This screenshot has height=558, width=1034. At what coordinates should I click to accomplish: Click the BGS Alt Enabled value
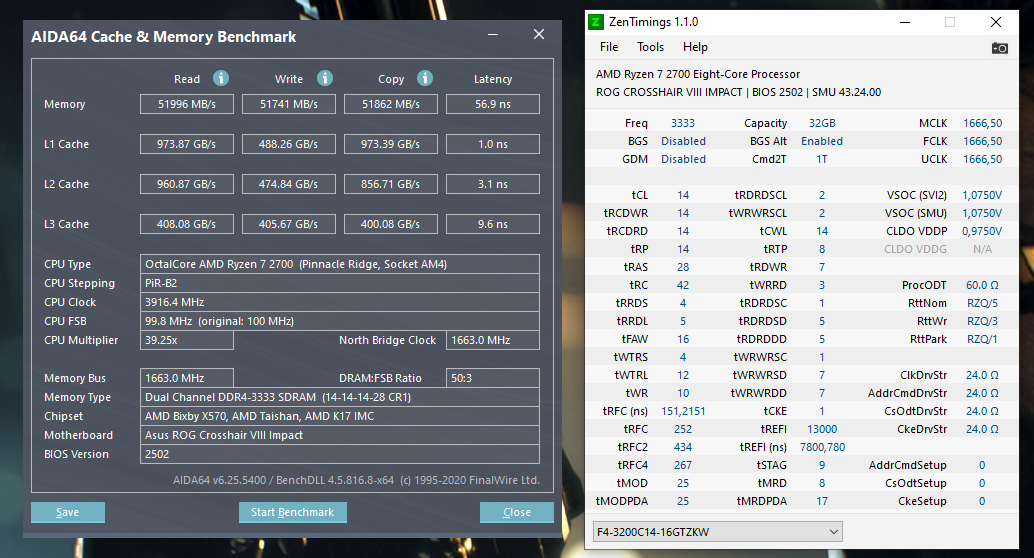tap(822, 141)
